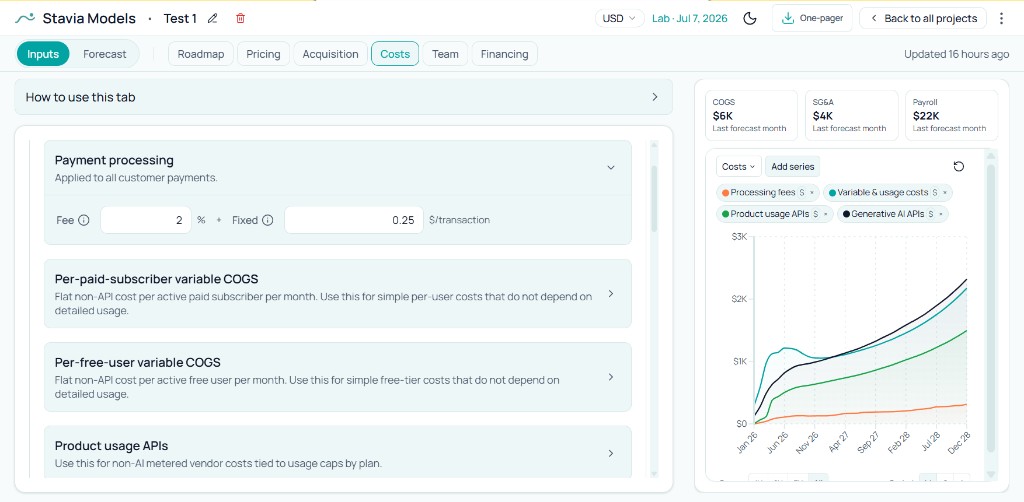Toggle the $ unit on Generative AI APIs chip
Viewport: 1024px width, 502px height.
[931, 213]
